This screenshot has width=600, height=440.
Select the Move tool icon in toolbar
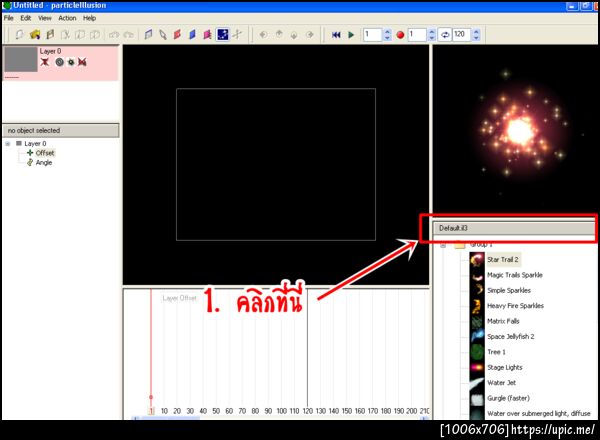pos(148,35)
